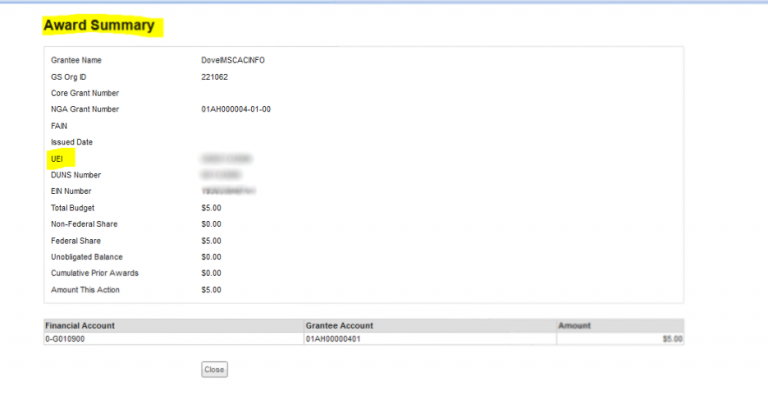Select the 0-G010900 financial account cell
This screenshot has height=414, width=768.
click(65, 339)
